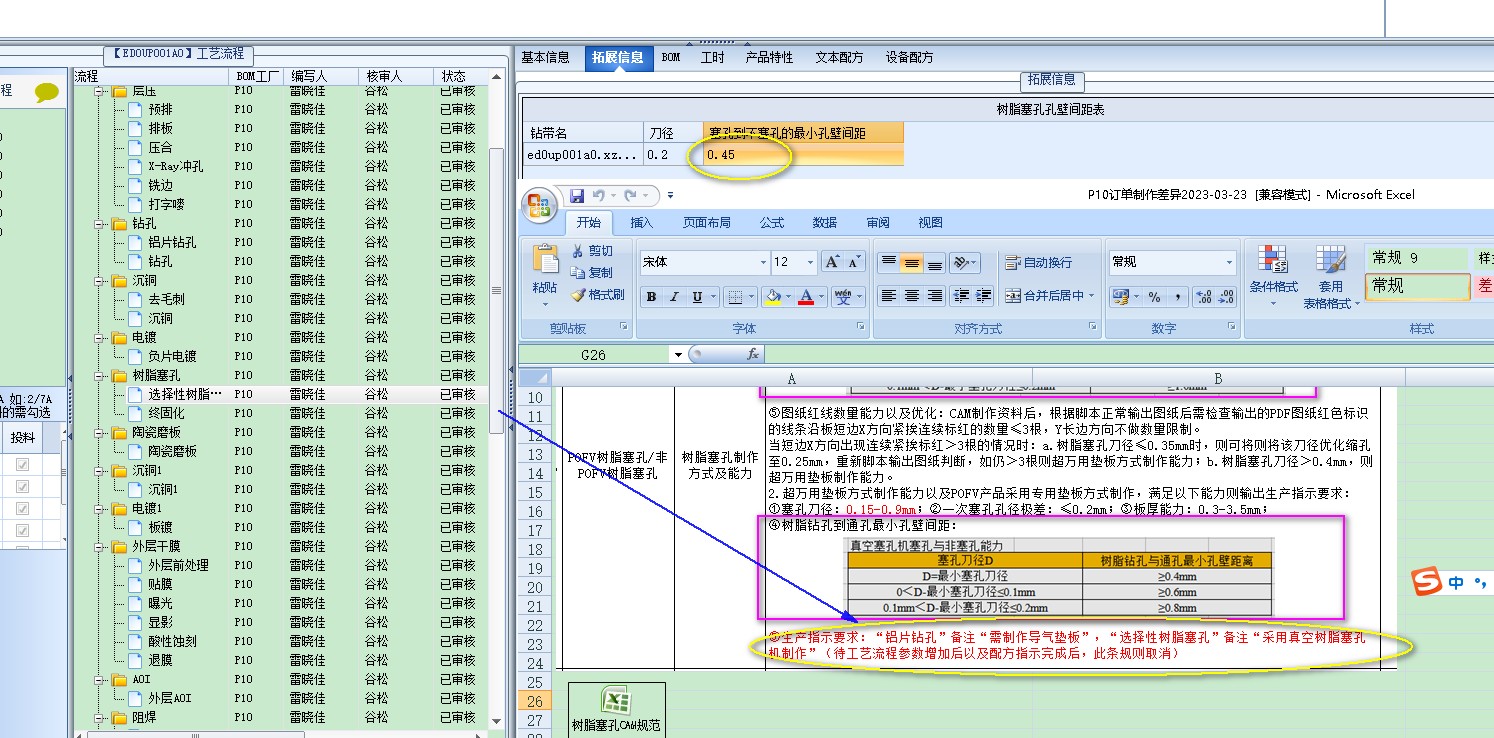Open 套用表格格式 table styles

click(1331, 276)
